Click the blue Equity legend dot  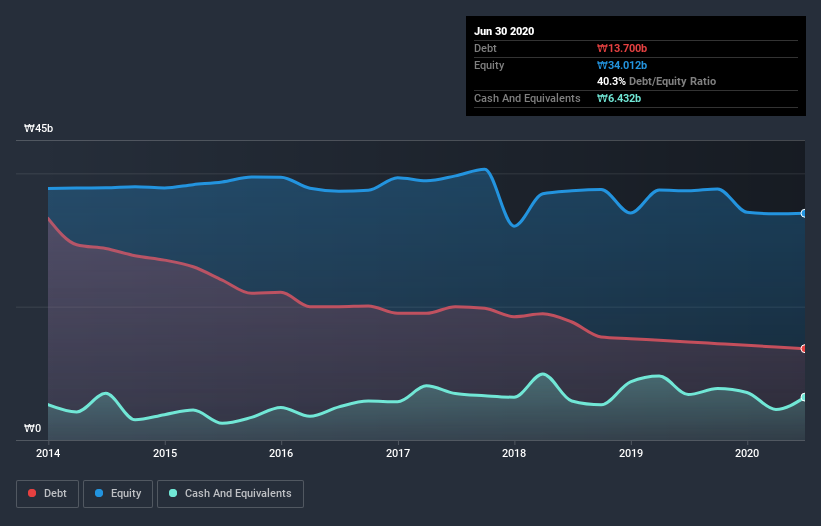[x=99, y=493]
